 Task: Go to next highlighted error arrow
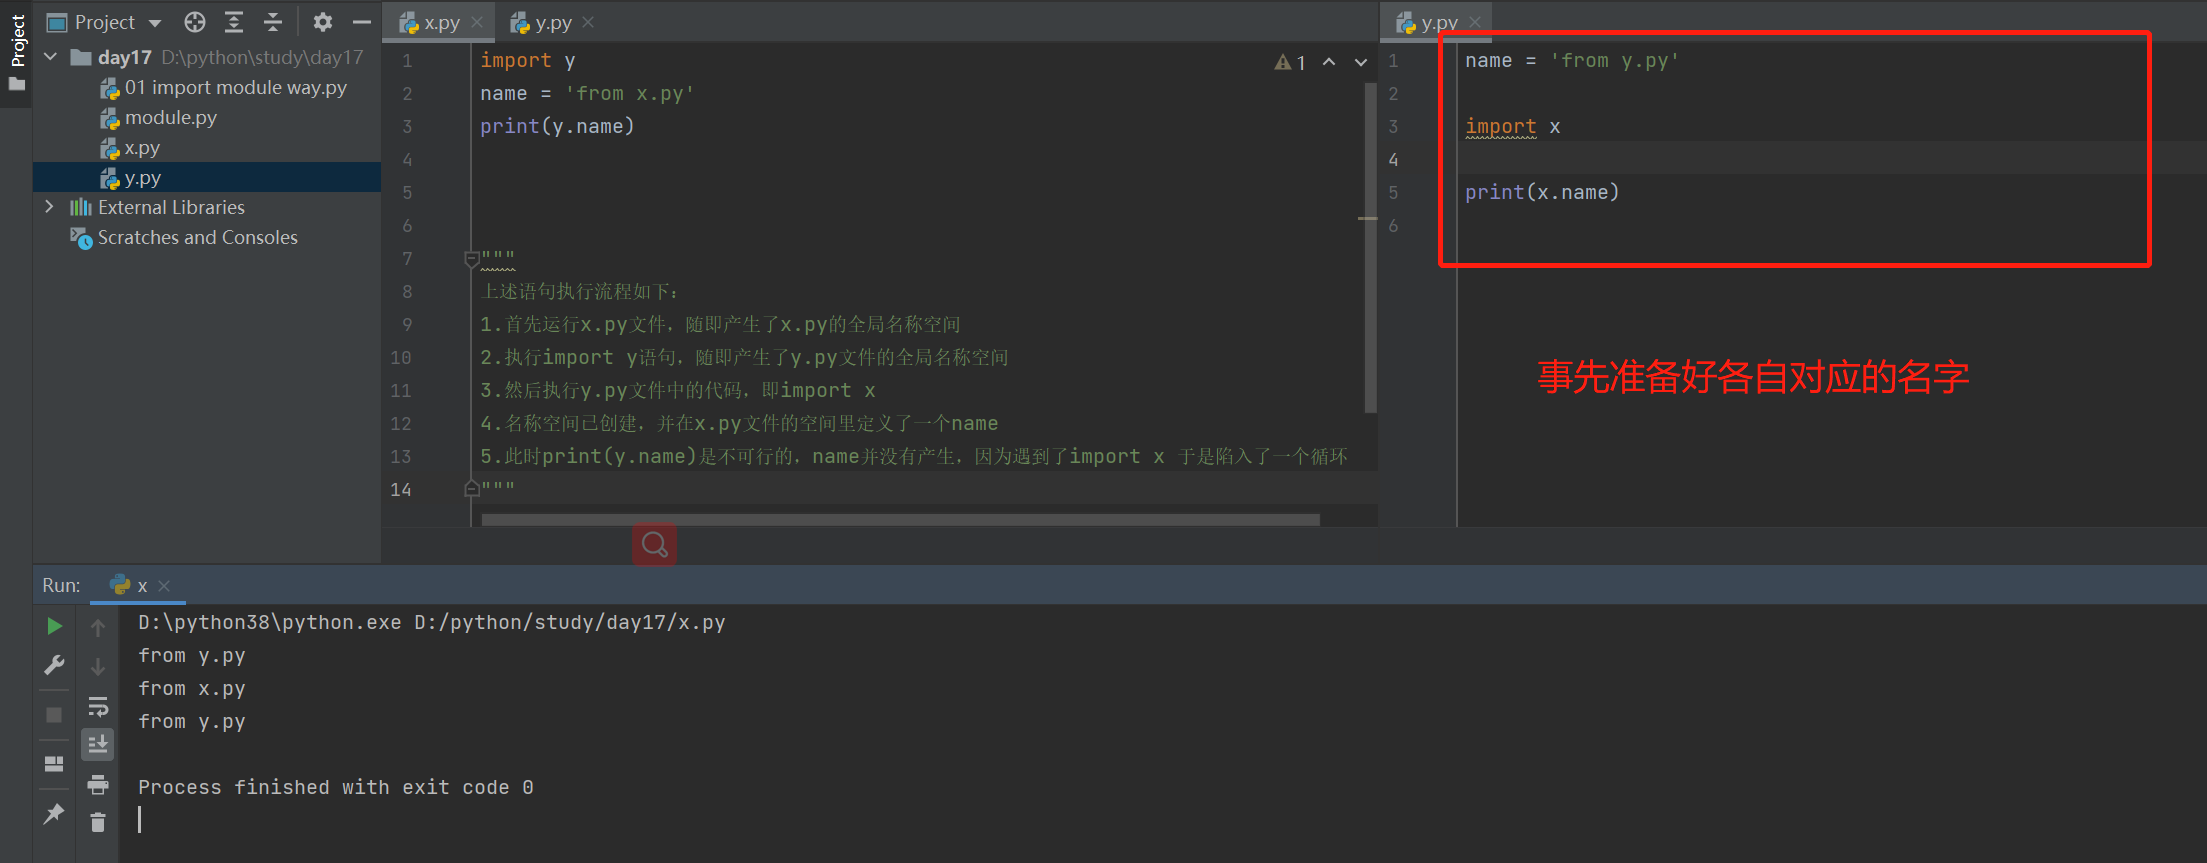(1361, 62)
